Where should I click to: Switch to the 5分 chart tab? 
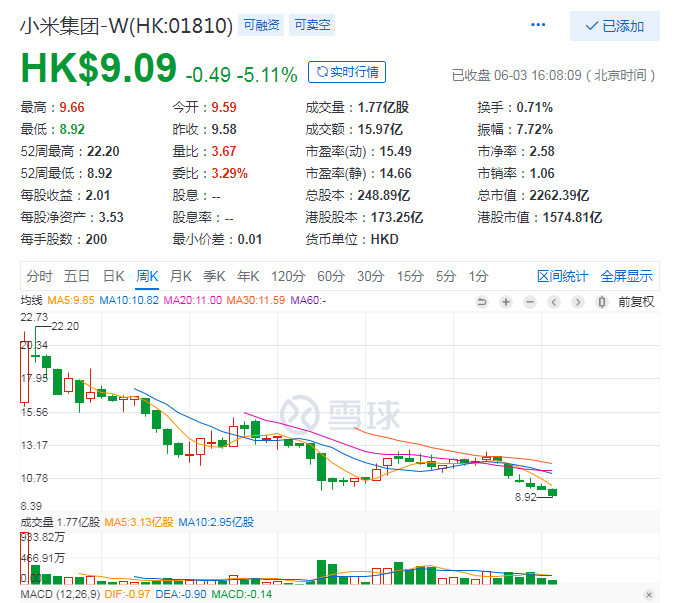[446, 276]
